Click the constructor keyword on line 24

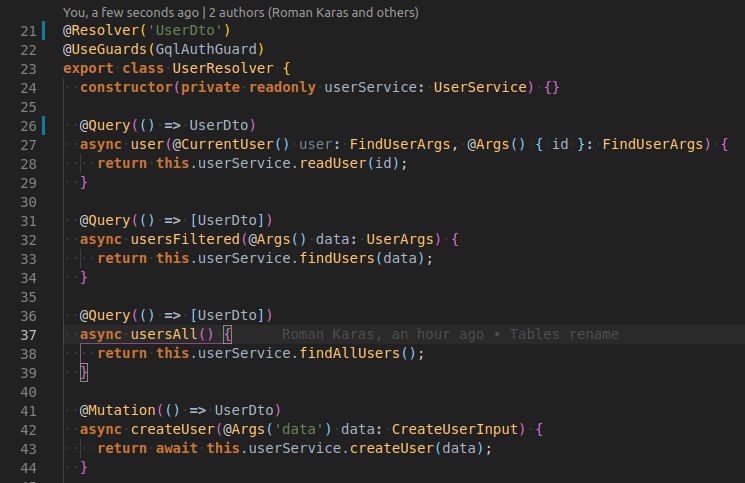pyautogui.click(x=126, y=87)
